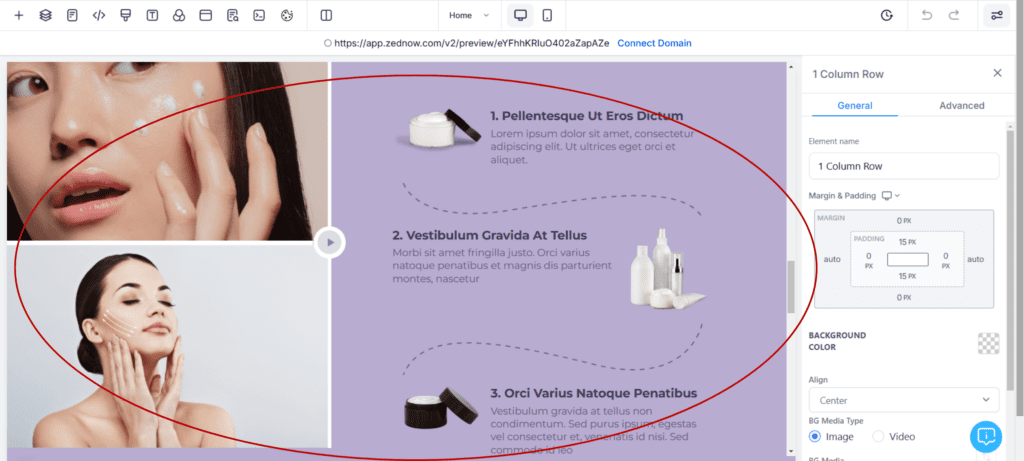Image resolution: width=1024 pixels, height=461 pixels.
Task: Click the 'Morbi sit amet fringilla' paragraph
Action: (502, 266)
